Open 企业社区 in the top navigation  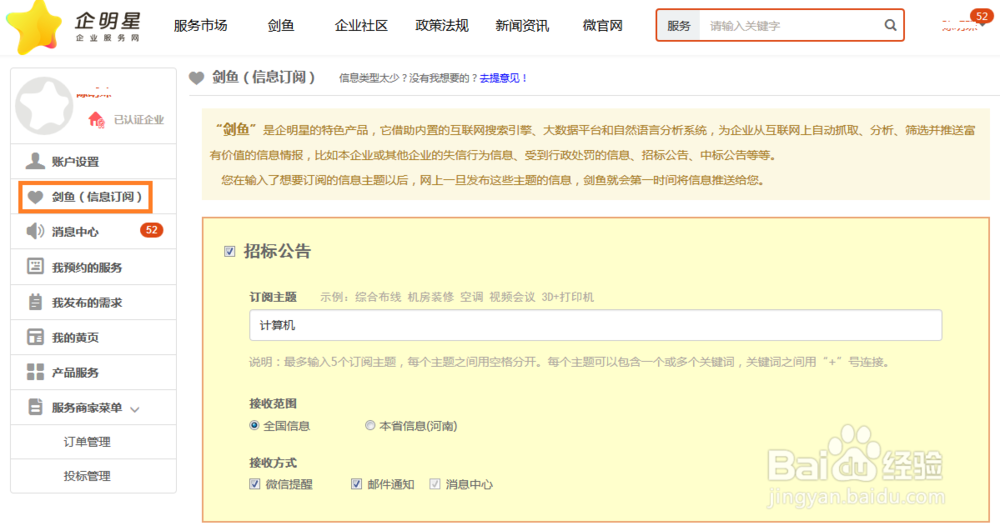(x=361, y=25)
